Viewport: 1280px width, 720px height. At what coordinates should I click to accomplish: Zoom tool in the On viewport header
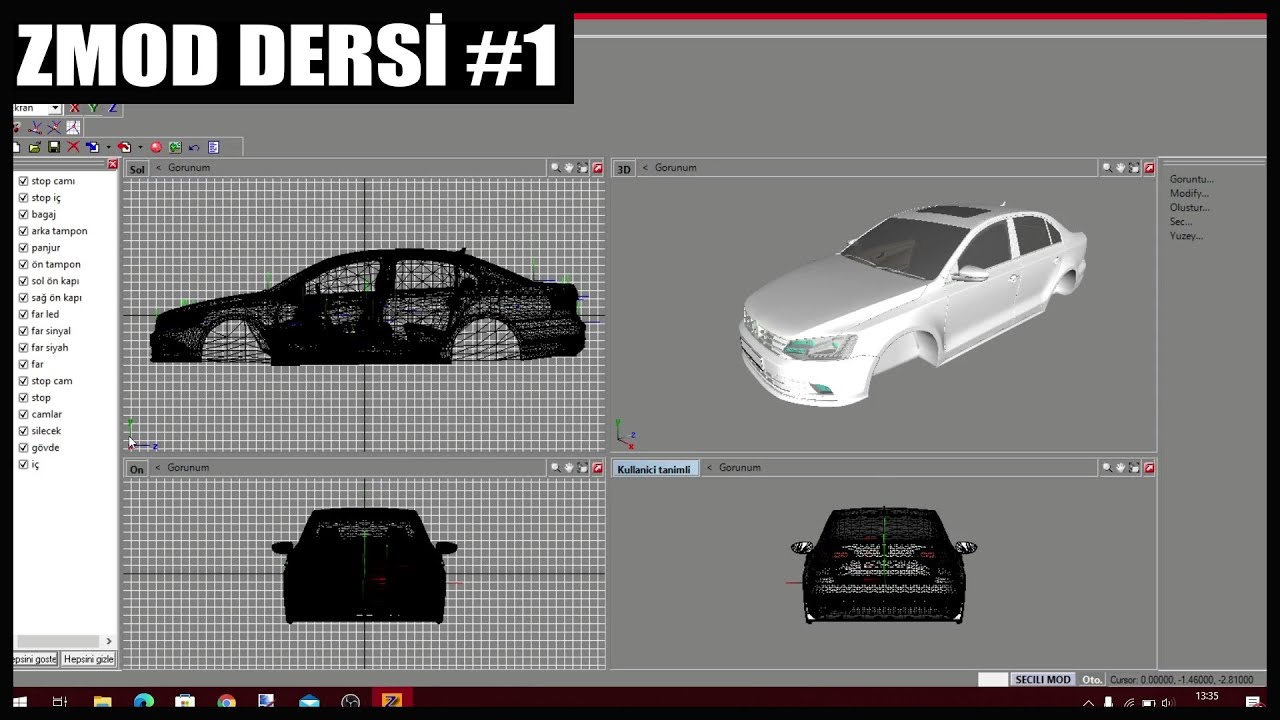coord(556,468)
